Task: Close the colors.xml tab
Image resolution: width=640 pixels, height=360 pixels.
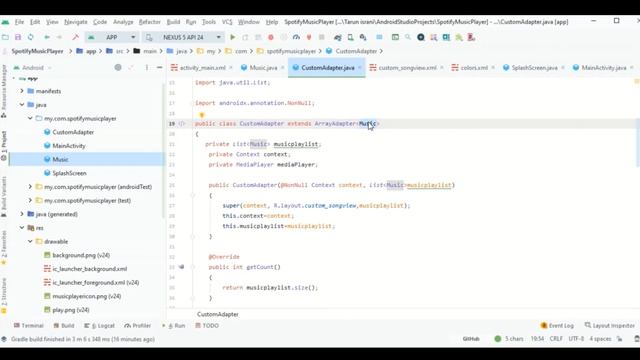Action: (x=493, y=68)
